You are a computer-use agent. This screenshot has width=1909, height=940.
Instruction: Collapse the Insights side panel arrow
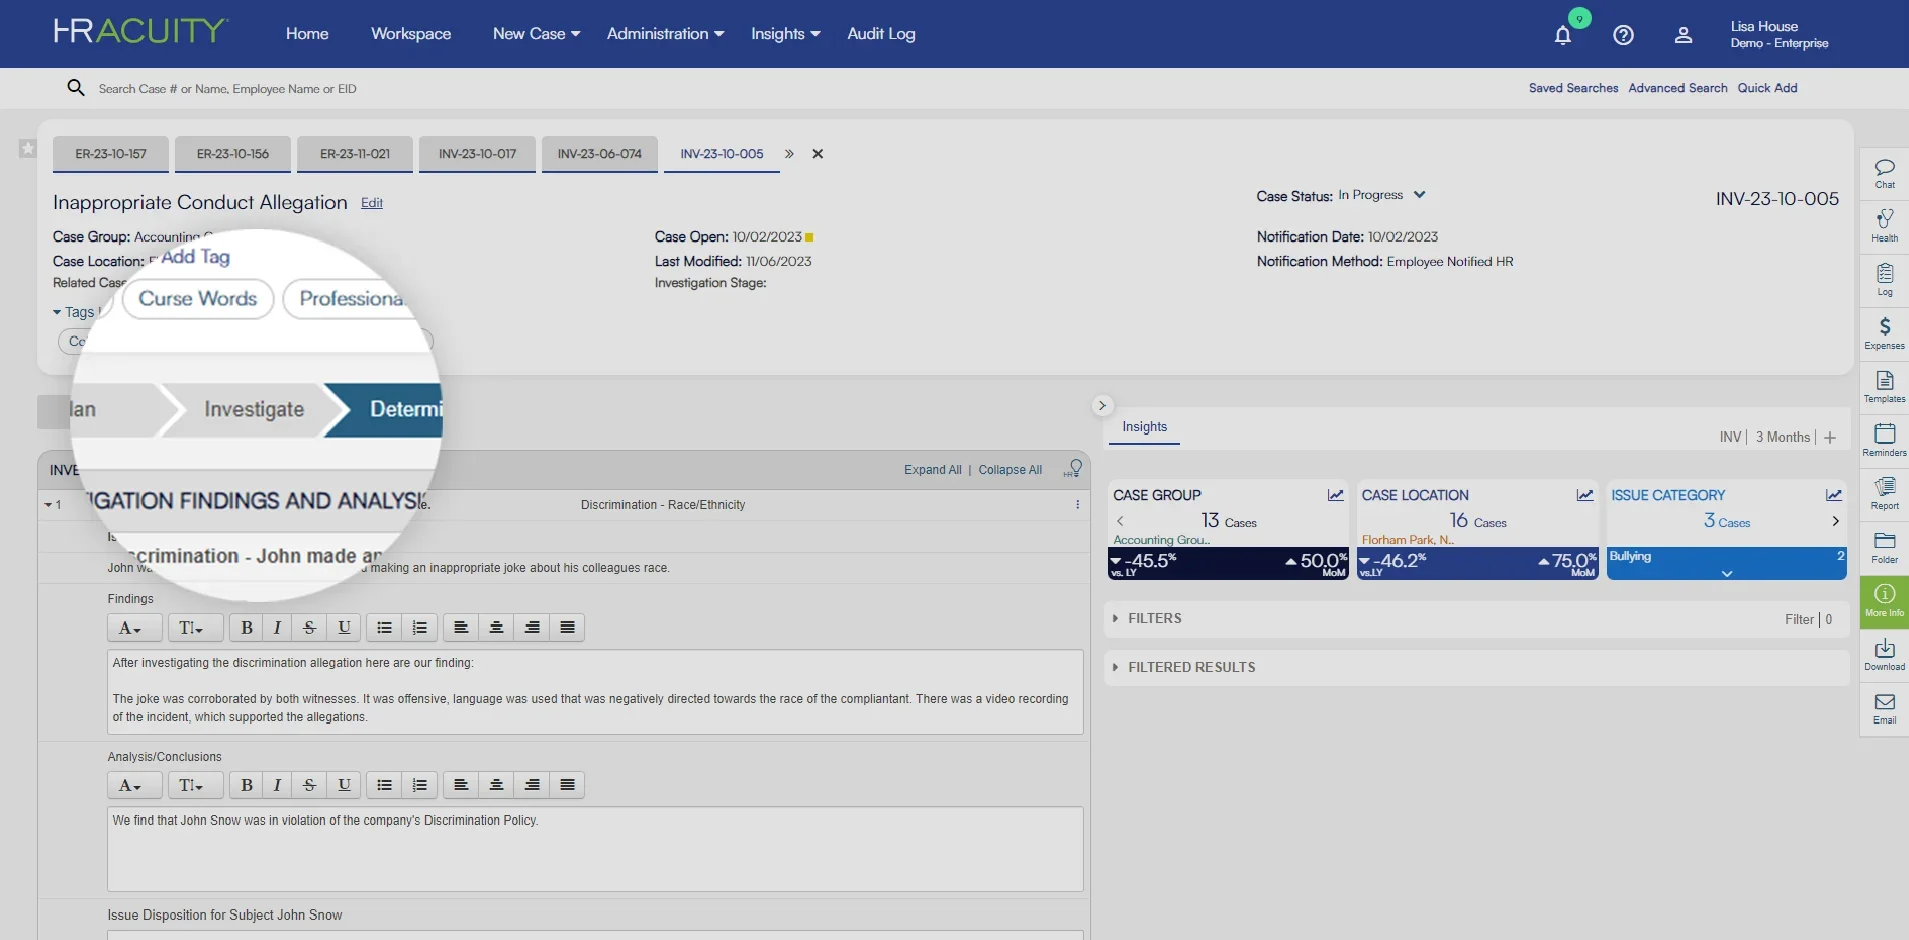coord(1102,405)
